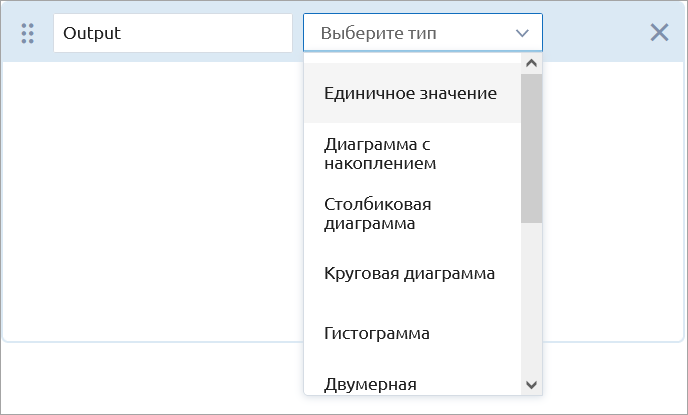Click the Выберите тип placeholder text
Image resolution: width=688 pixels, height=415 pixels.
379,33
